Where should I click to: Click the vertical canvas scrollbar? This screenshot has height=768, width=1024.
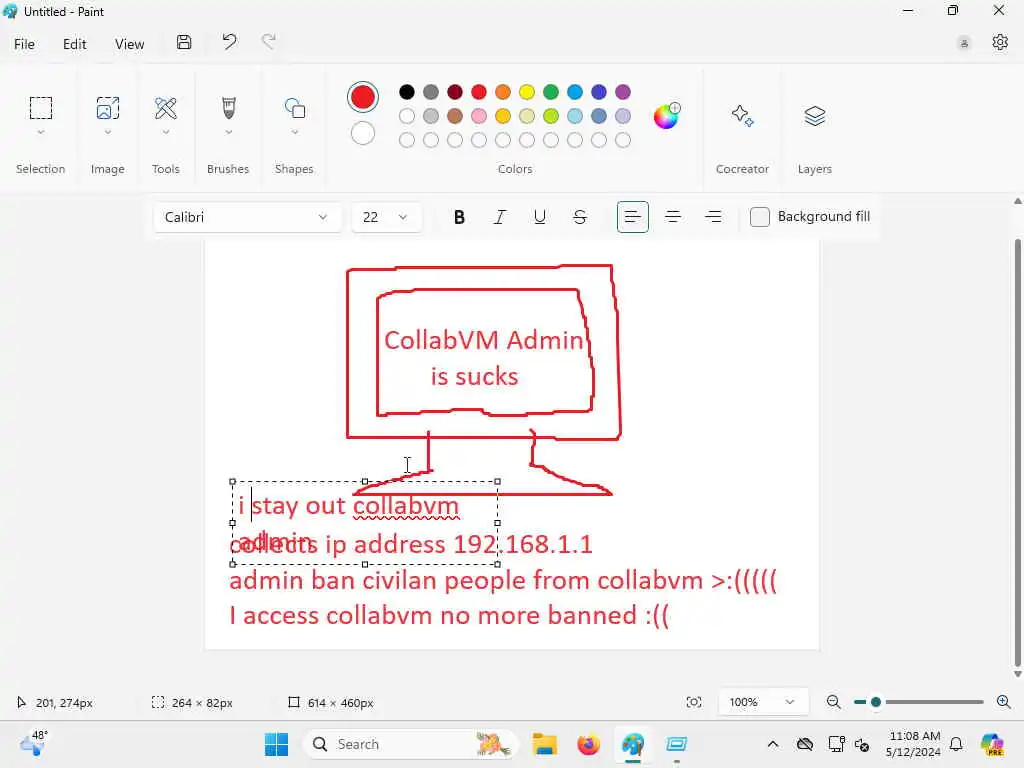[x=1017, y=455]
